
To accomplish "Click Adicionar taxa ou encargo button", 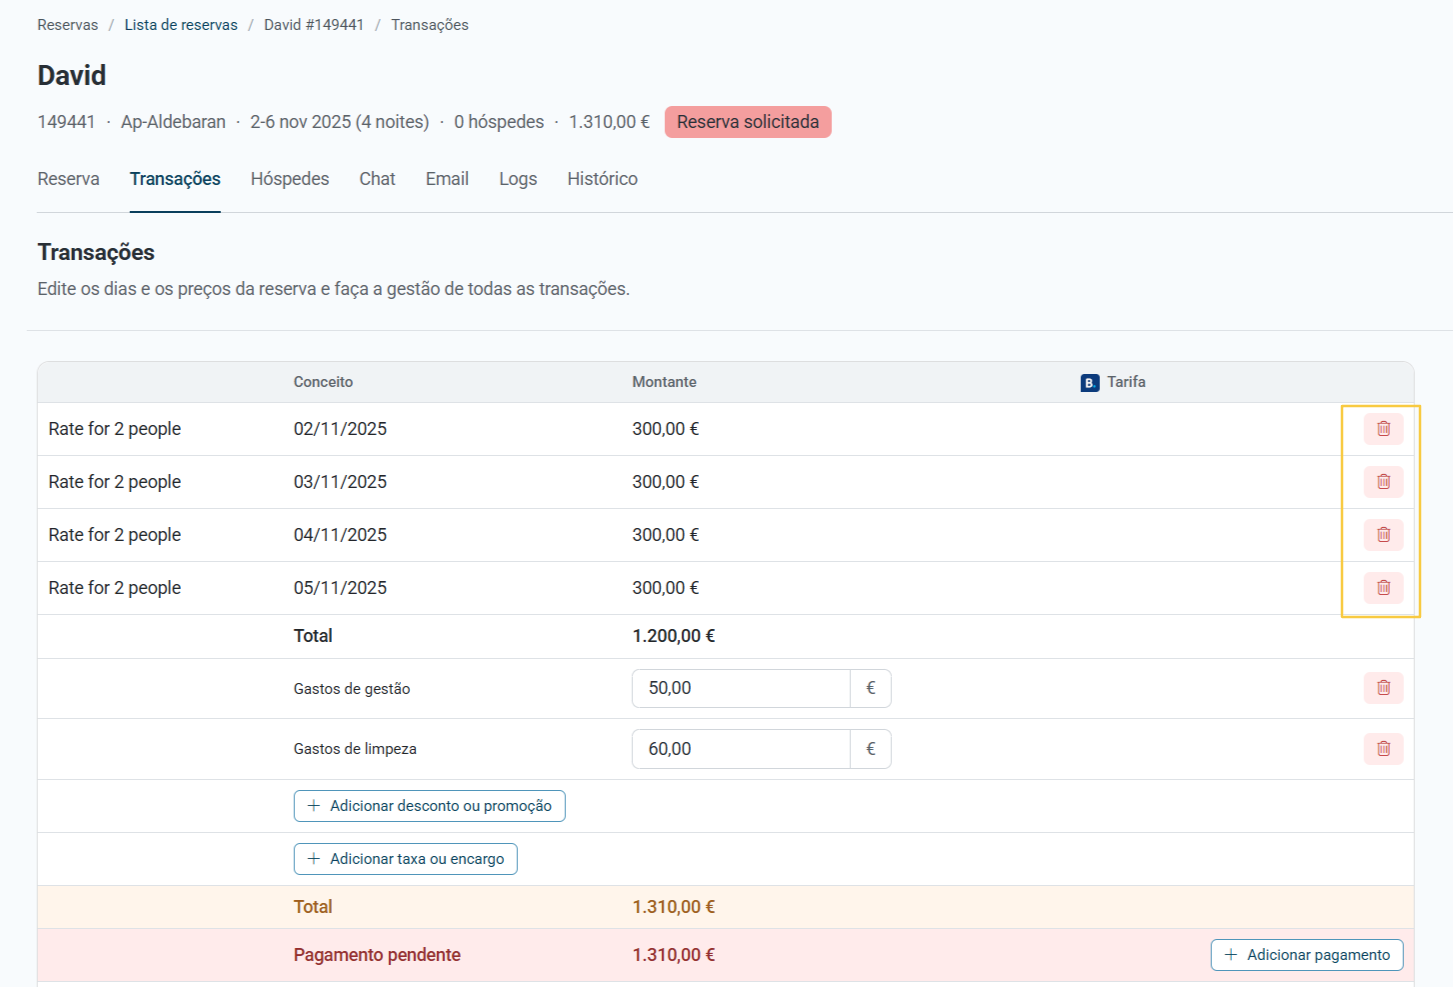I will coord(406,859).
